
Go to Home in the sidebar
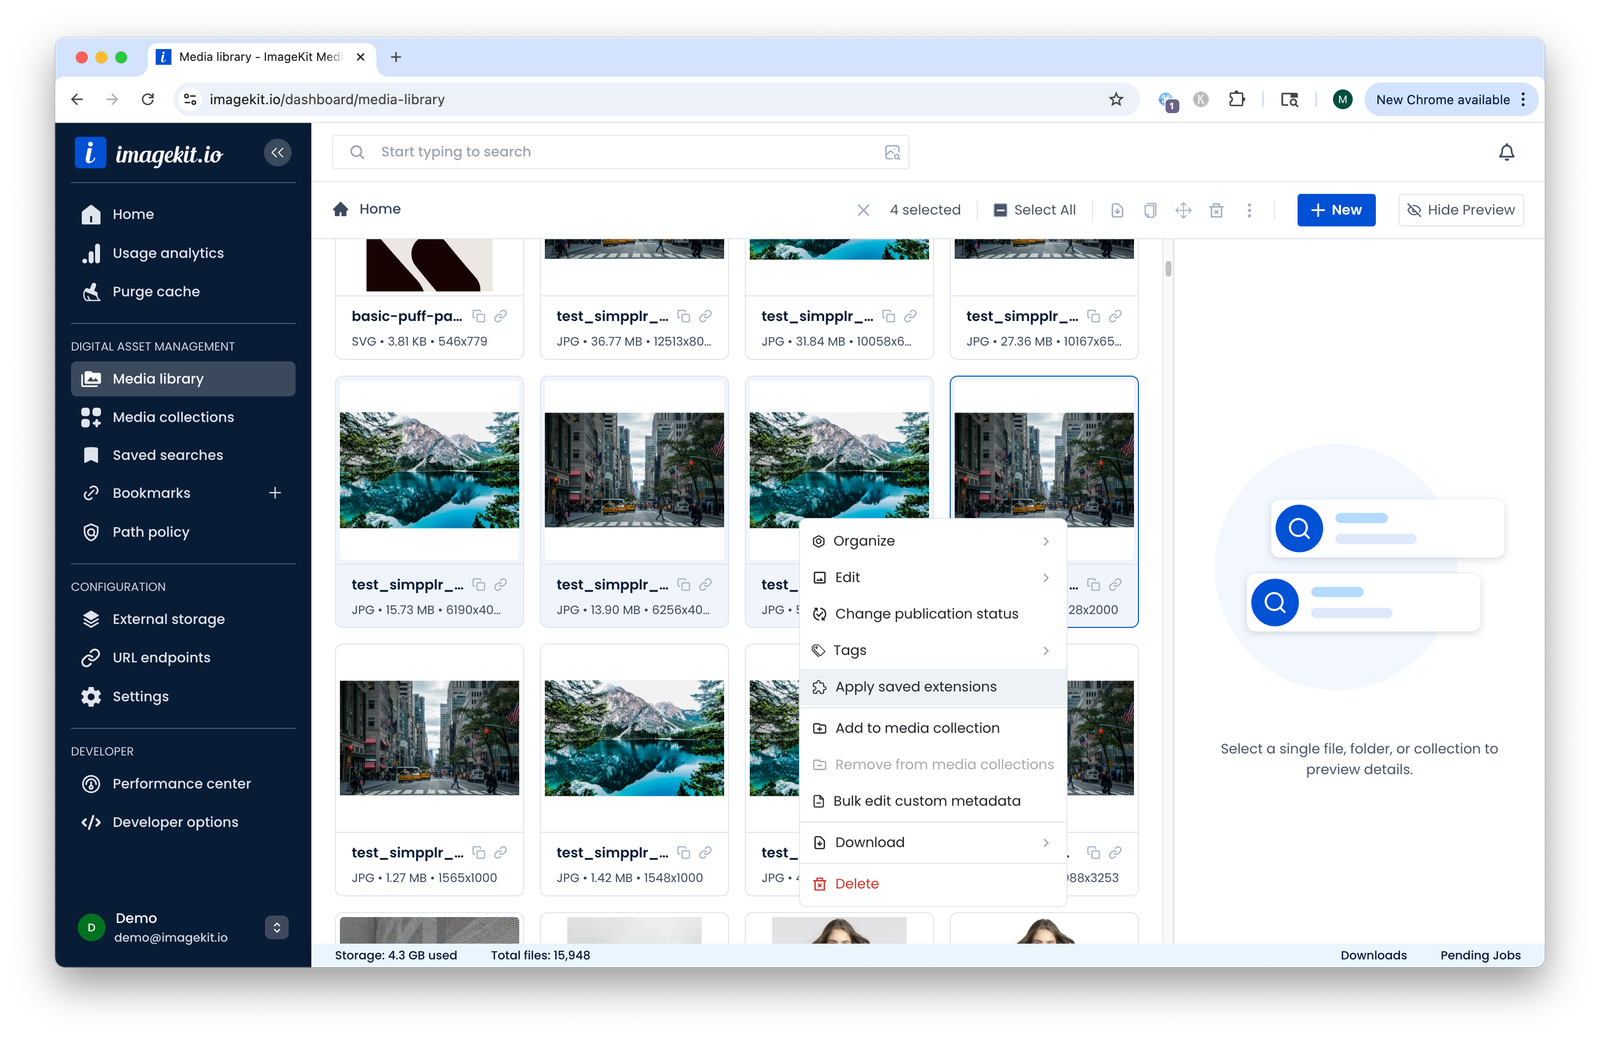pos(183,214)
